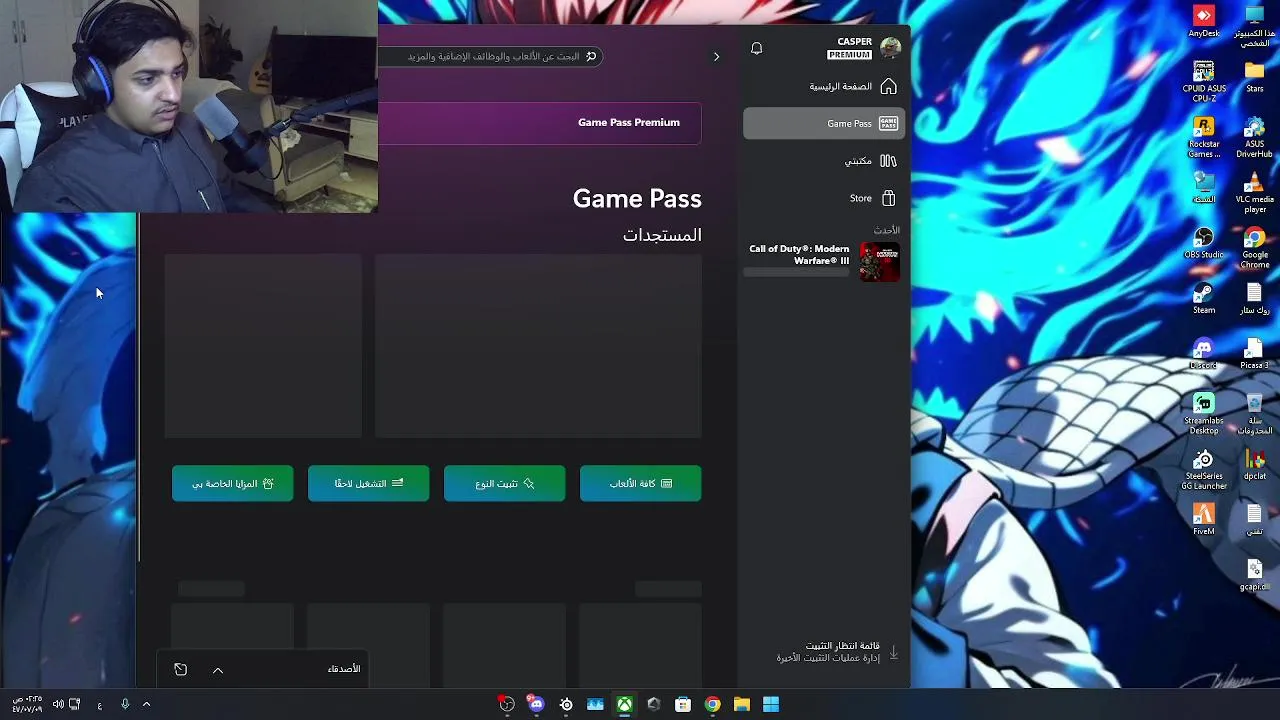
Task: Open Windows Start button
Action: point(771,705)
